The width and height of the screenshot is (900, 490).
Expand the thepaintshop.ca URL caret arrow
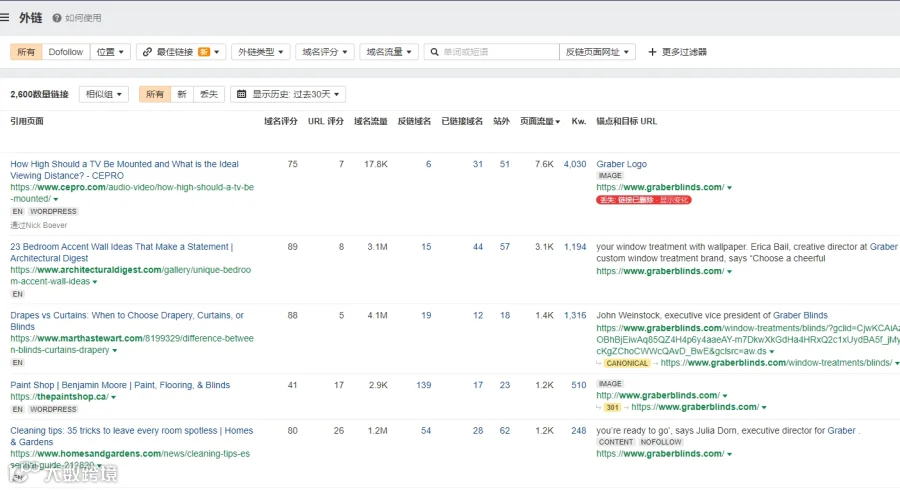pyautogui.click(x=114, y=397)
